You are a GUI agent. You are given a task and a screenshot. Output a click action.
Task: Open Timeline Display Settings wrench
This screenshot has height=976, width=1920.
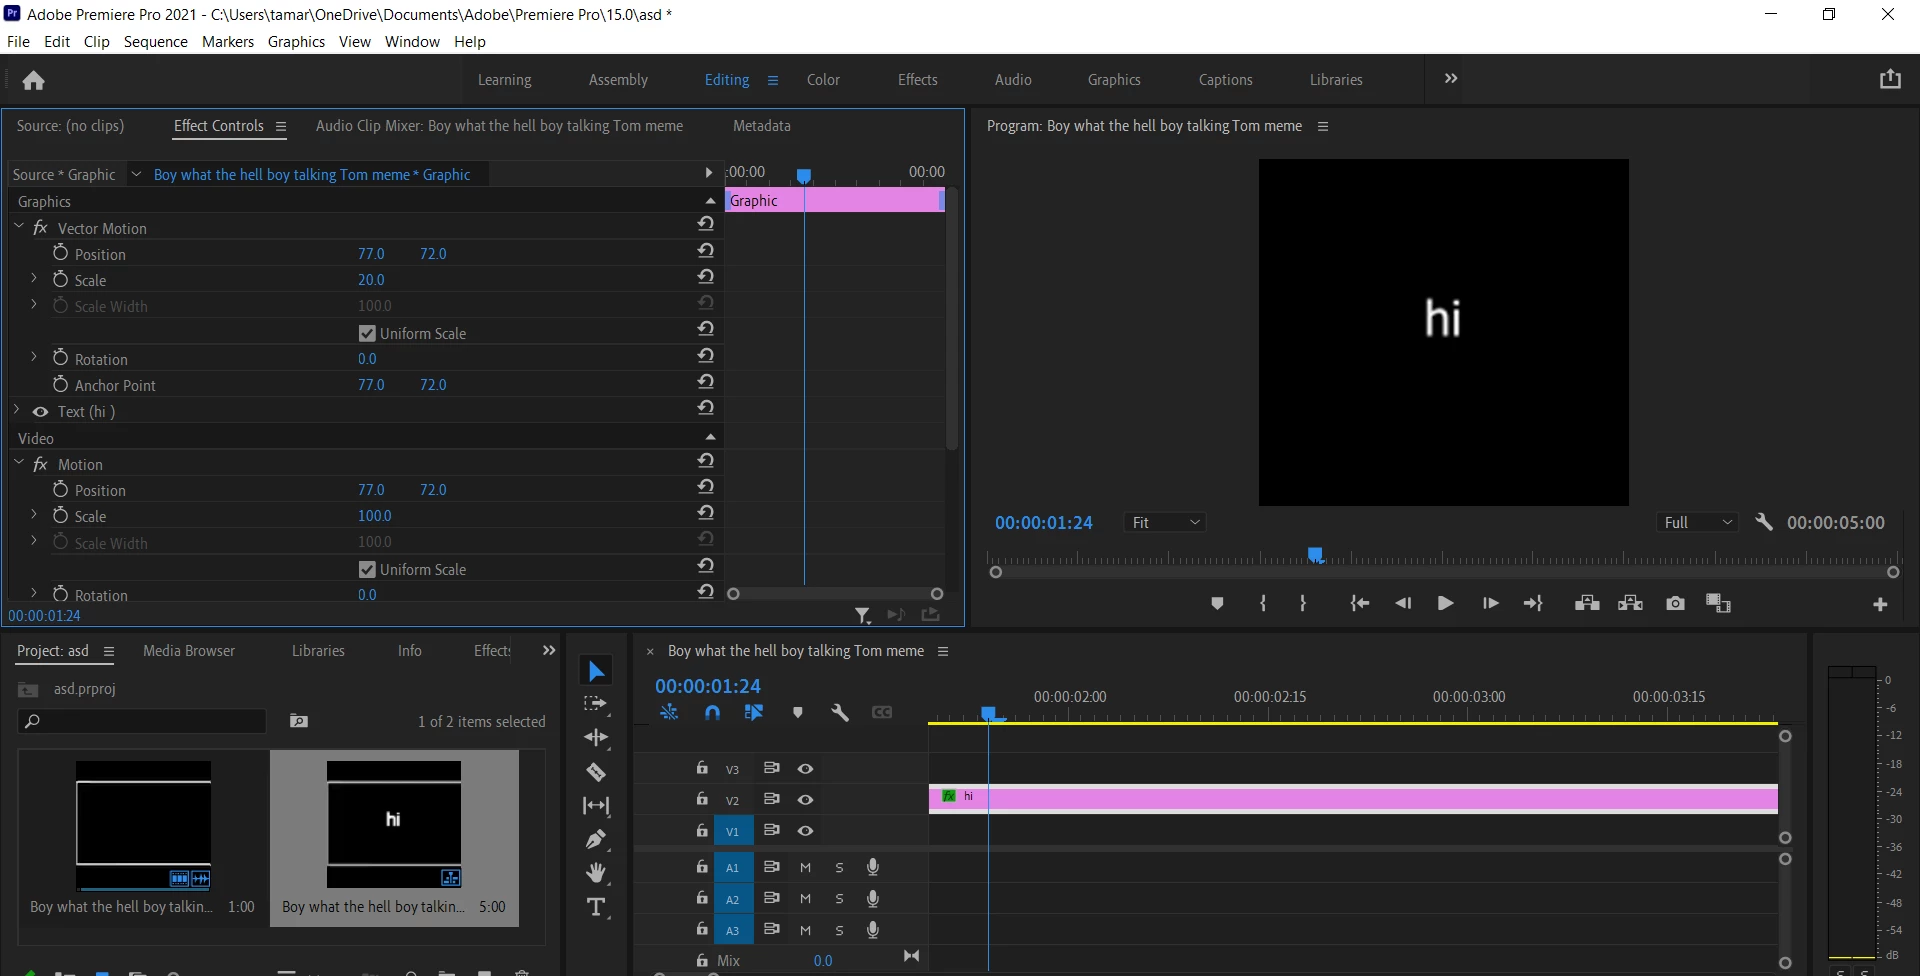click(x=840, y=712)
